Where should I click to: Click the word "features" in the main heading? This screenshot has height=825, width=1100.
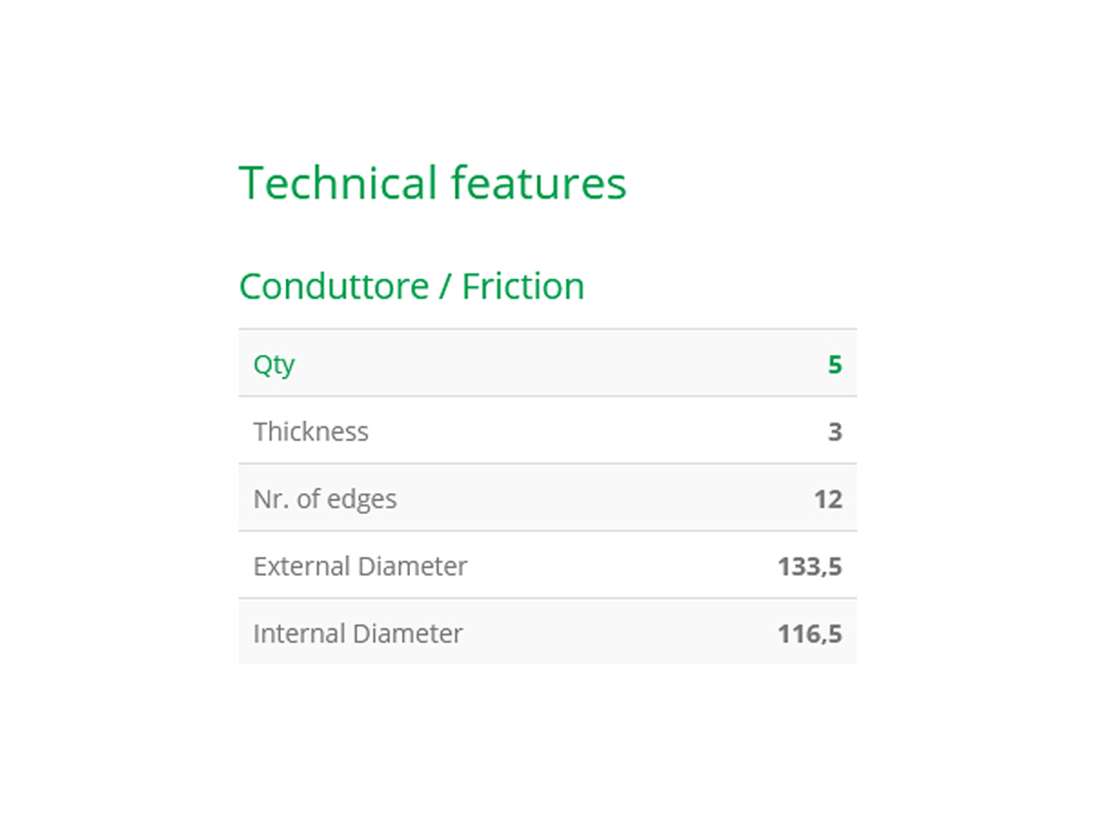(x=538, y=184)
